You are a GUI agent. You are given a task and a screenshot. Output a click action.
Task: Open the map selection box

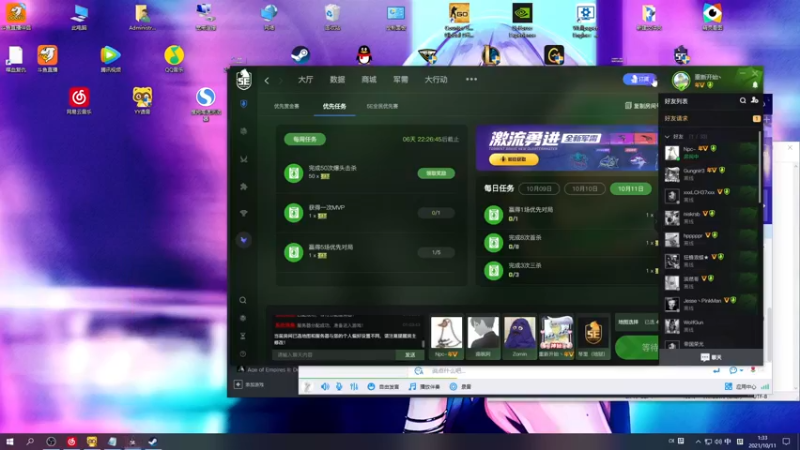[637, 322]
